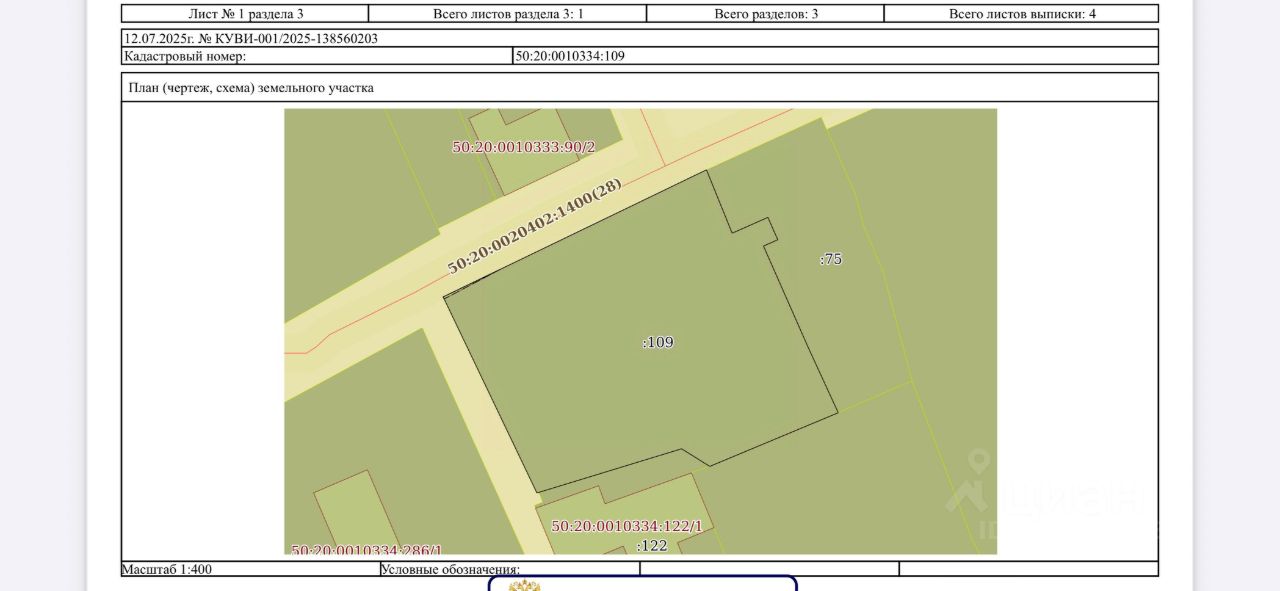
Task: Click map label 50:20:0010334:286/1
Action: 367,550
